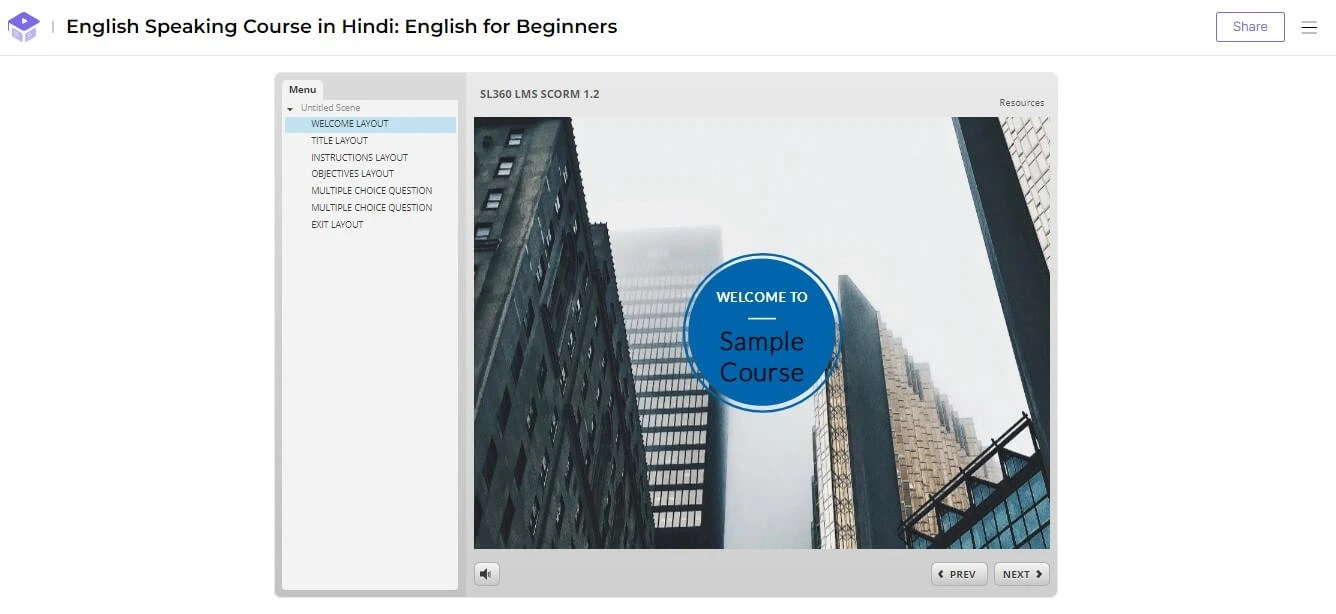Go to the previous slide with PREV
Screen dimensions: 1336x614
tap(959, 574)
